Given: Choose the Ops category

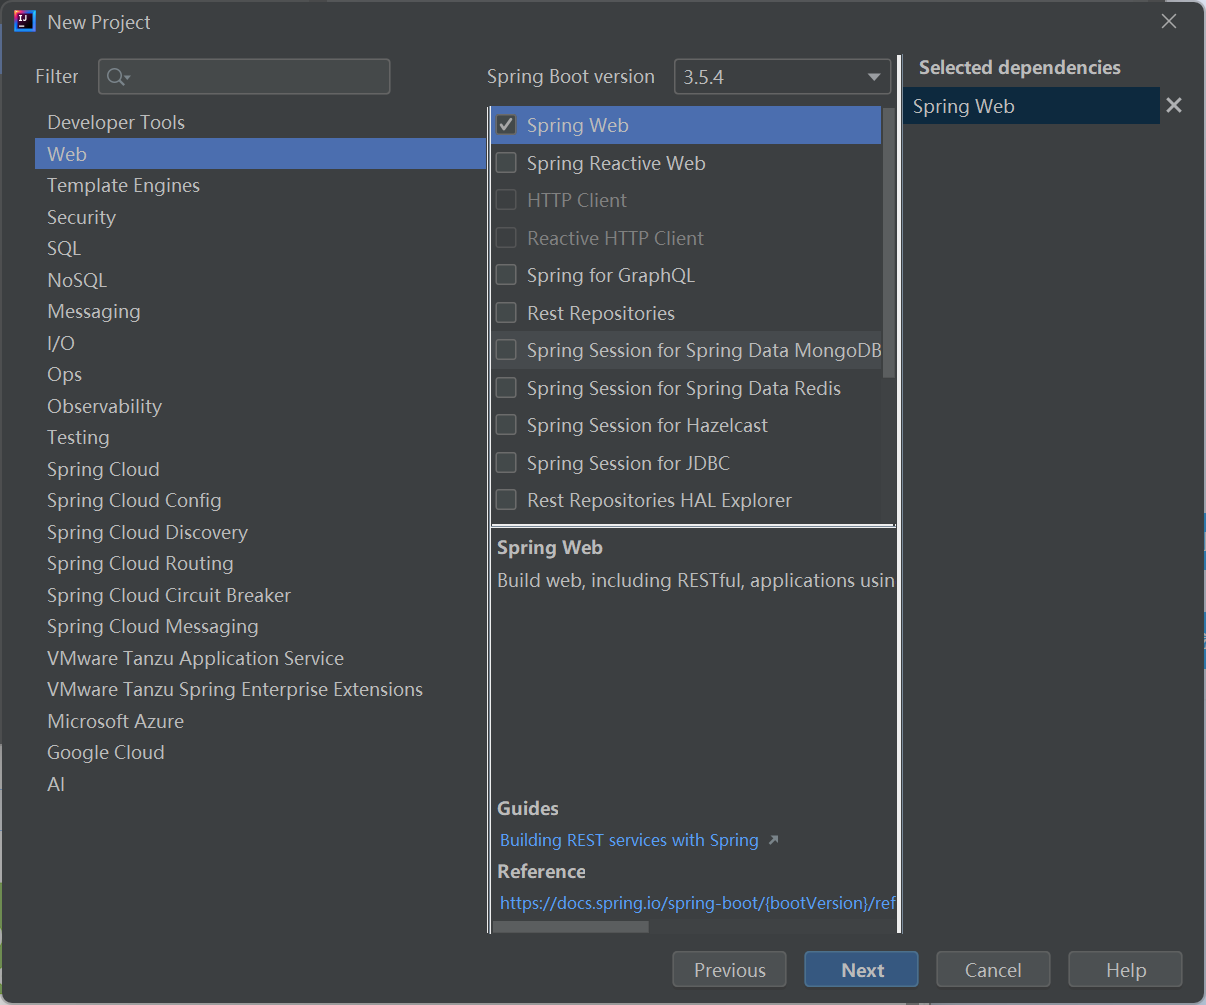Looking at the screenshot, I should click(260, 374).
